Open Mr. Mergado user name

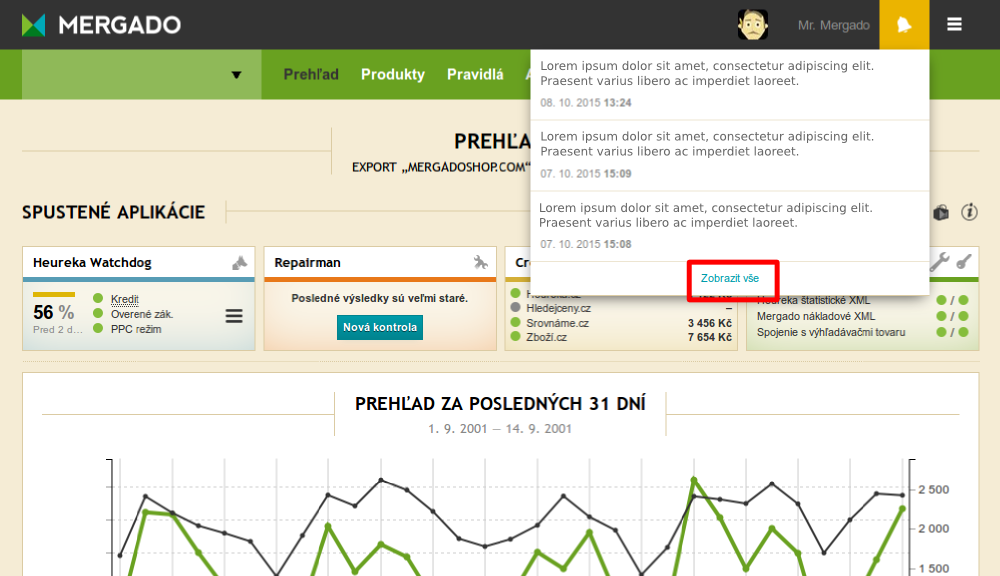[834, 25]
